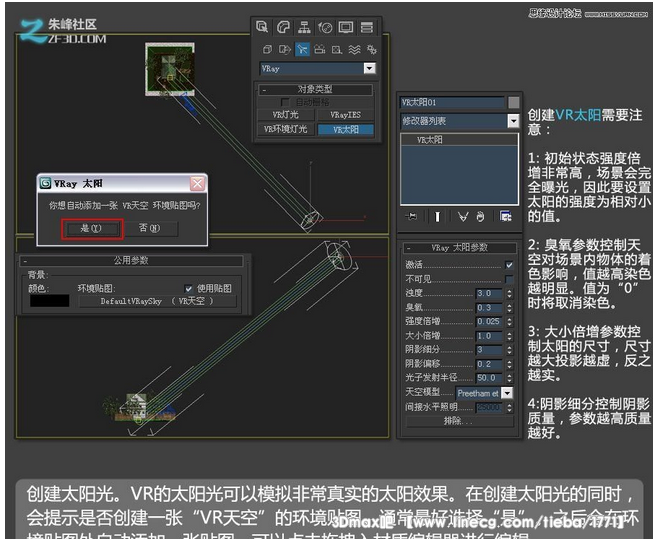Select the Space Warps category icon
This screenshot has width=653, height=539.
click(354, 50)
